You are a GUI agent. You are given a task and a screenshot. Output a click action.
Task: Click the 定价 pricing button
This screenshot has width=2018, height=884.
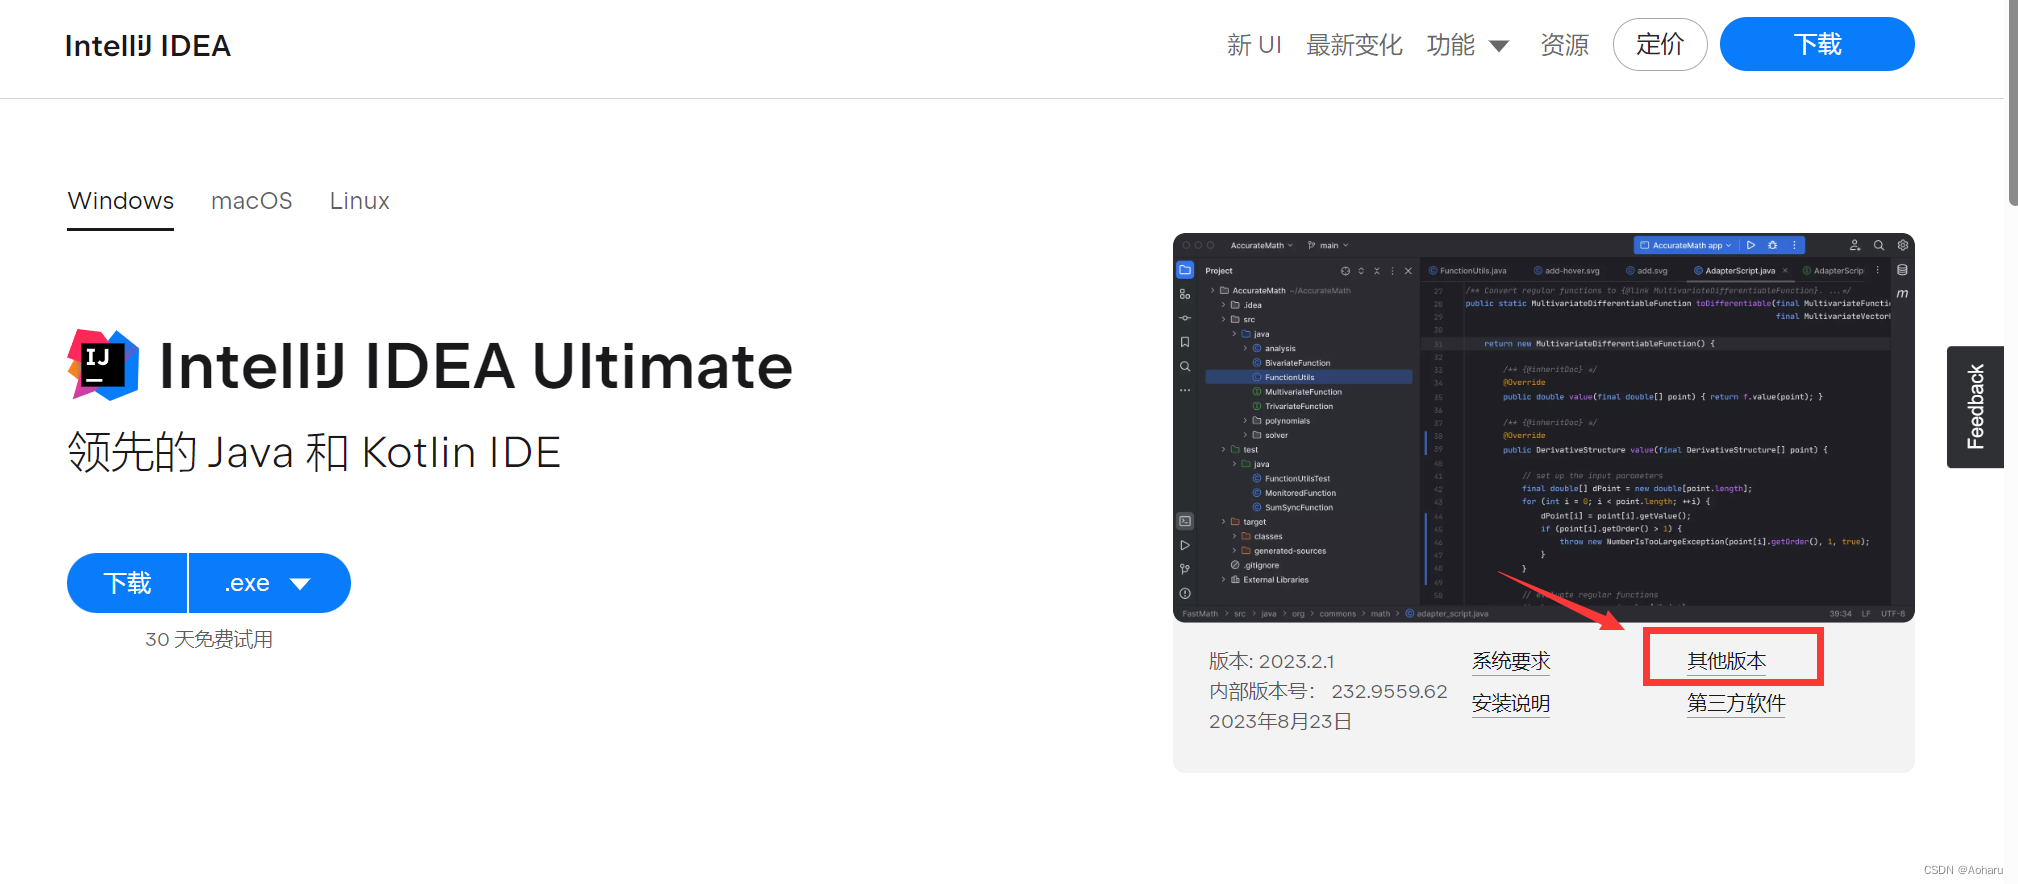click(1660, 44)
